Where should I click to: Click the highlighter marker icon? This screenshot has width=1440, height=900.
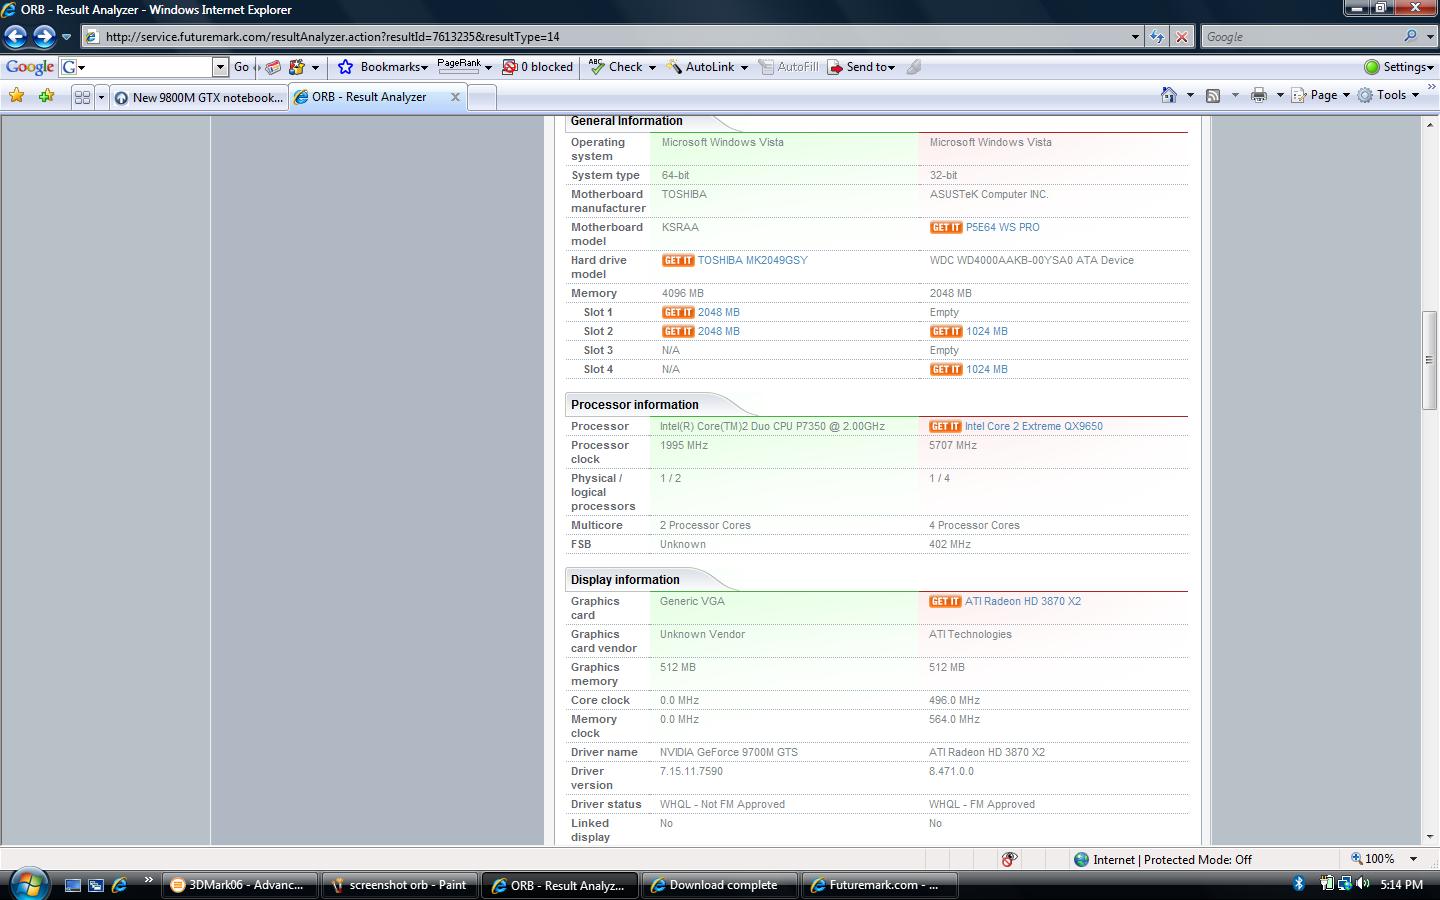(x=914, y=67)
